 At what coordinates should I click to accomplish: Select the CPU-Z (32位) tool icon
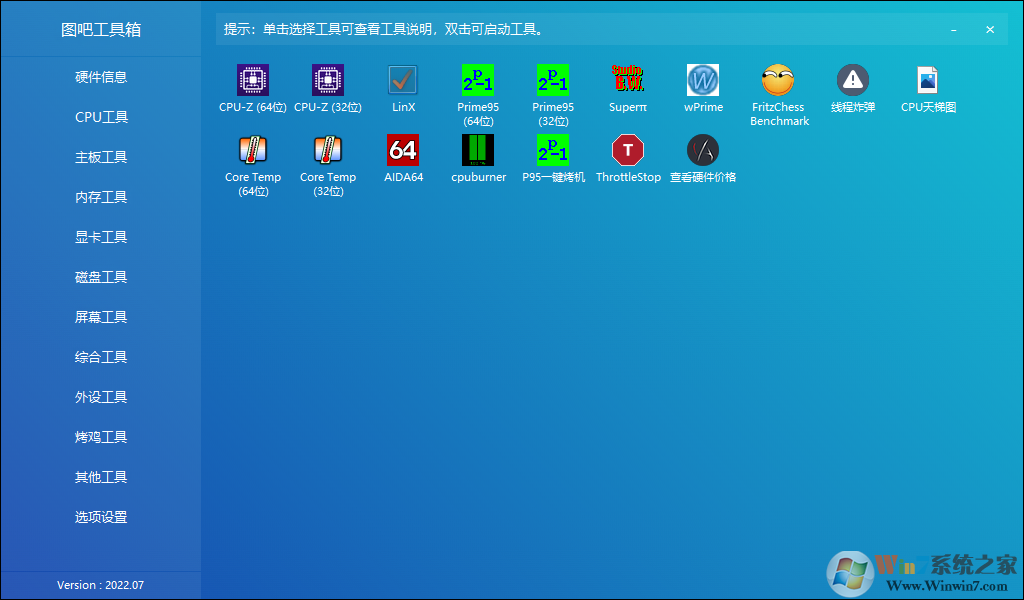328,80
